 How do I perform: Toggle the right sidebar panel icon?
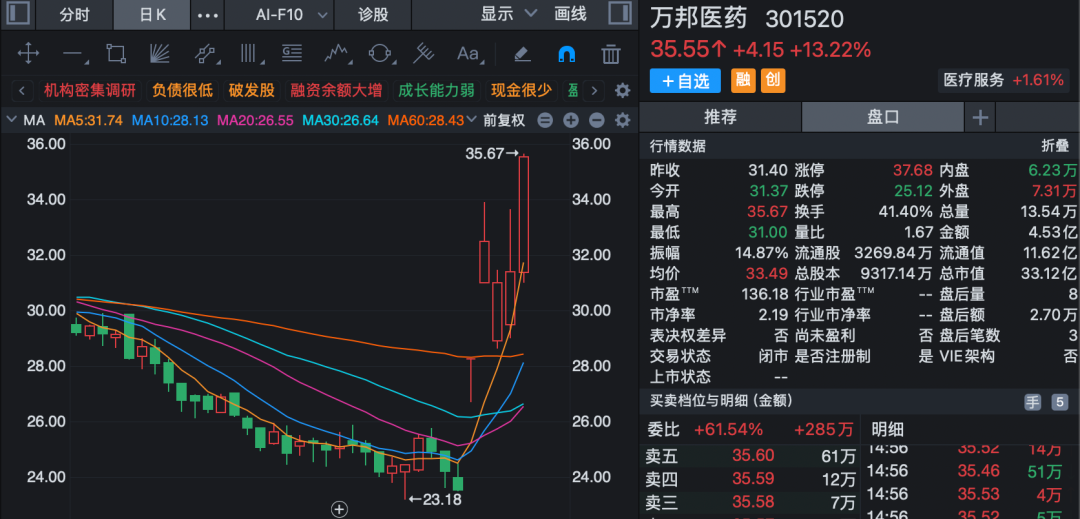(x=620, y=14)
